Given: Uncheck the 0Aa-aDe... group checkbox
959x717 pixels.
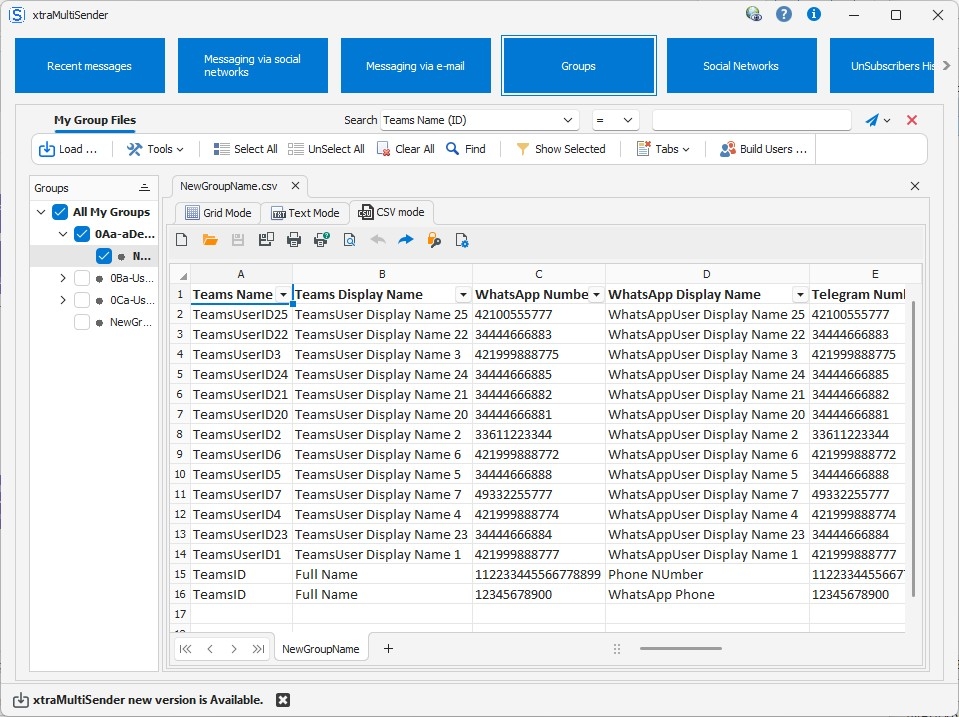Looking at the screenshot, I should (82, 234).
